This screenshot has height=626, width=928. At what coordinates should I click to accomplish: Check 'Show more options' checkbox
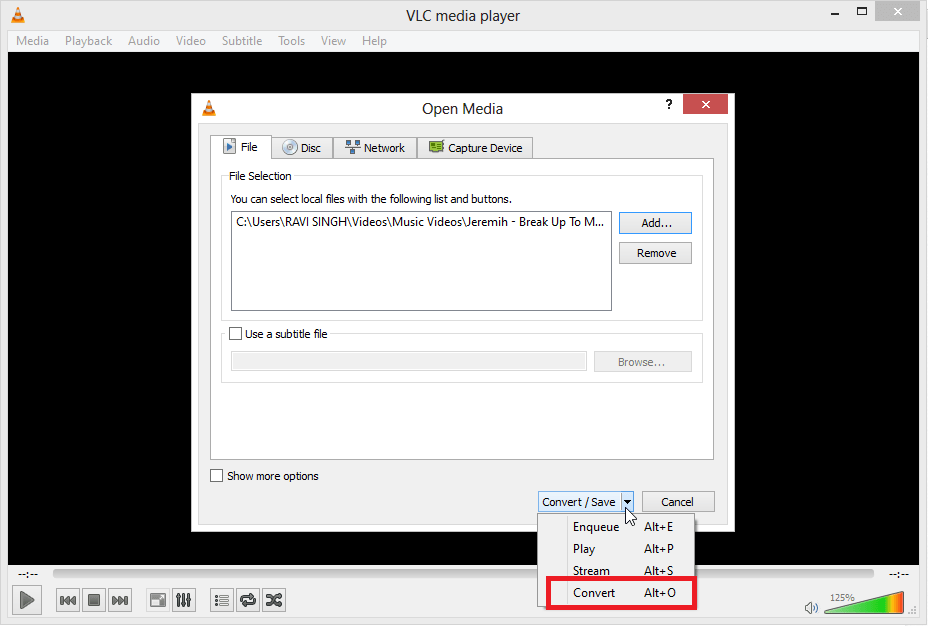(x=217, y=476)
